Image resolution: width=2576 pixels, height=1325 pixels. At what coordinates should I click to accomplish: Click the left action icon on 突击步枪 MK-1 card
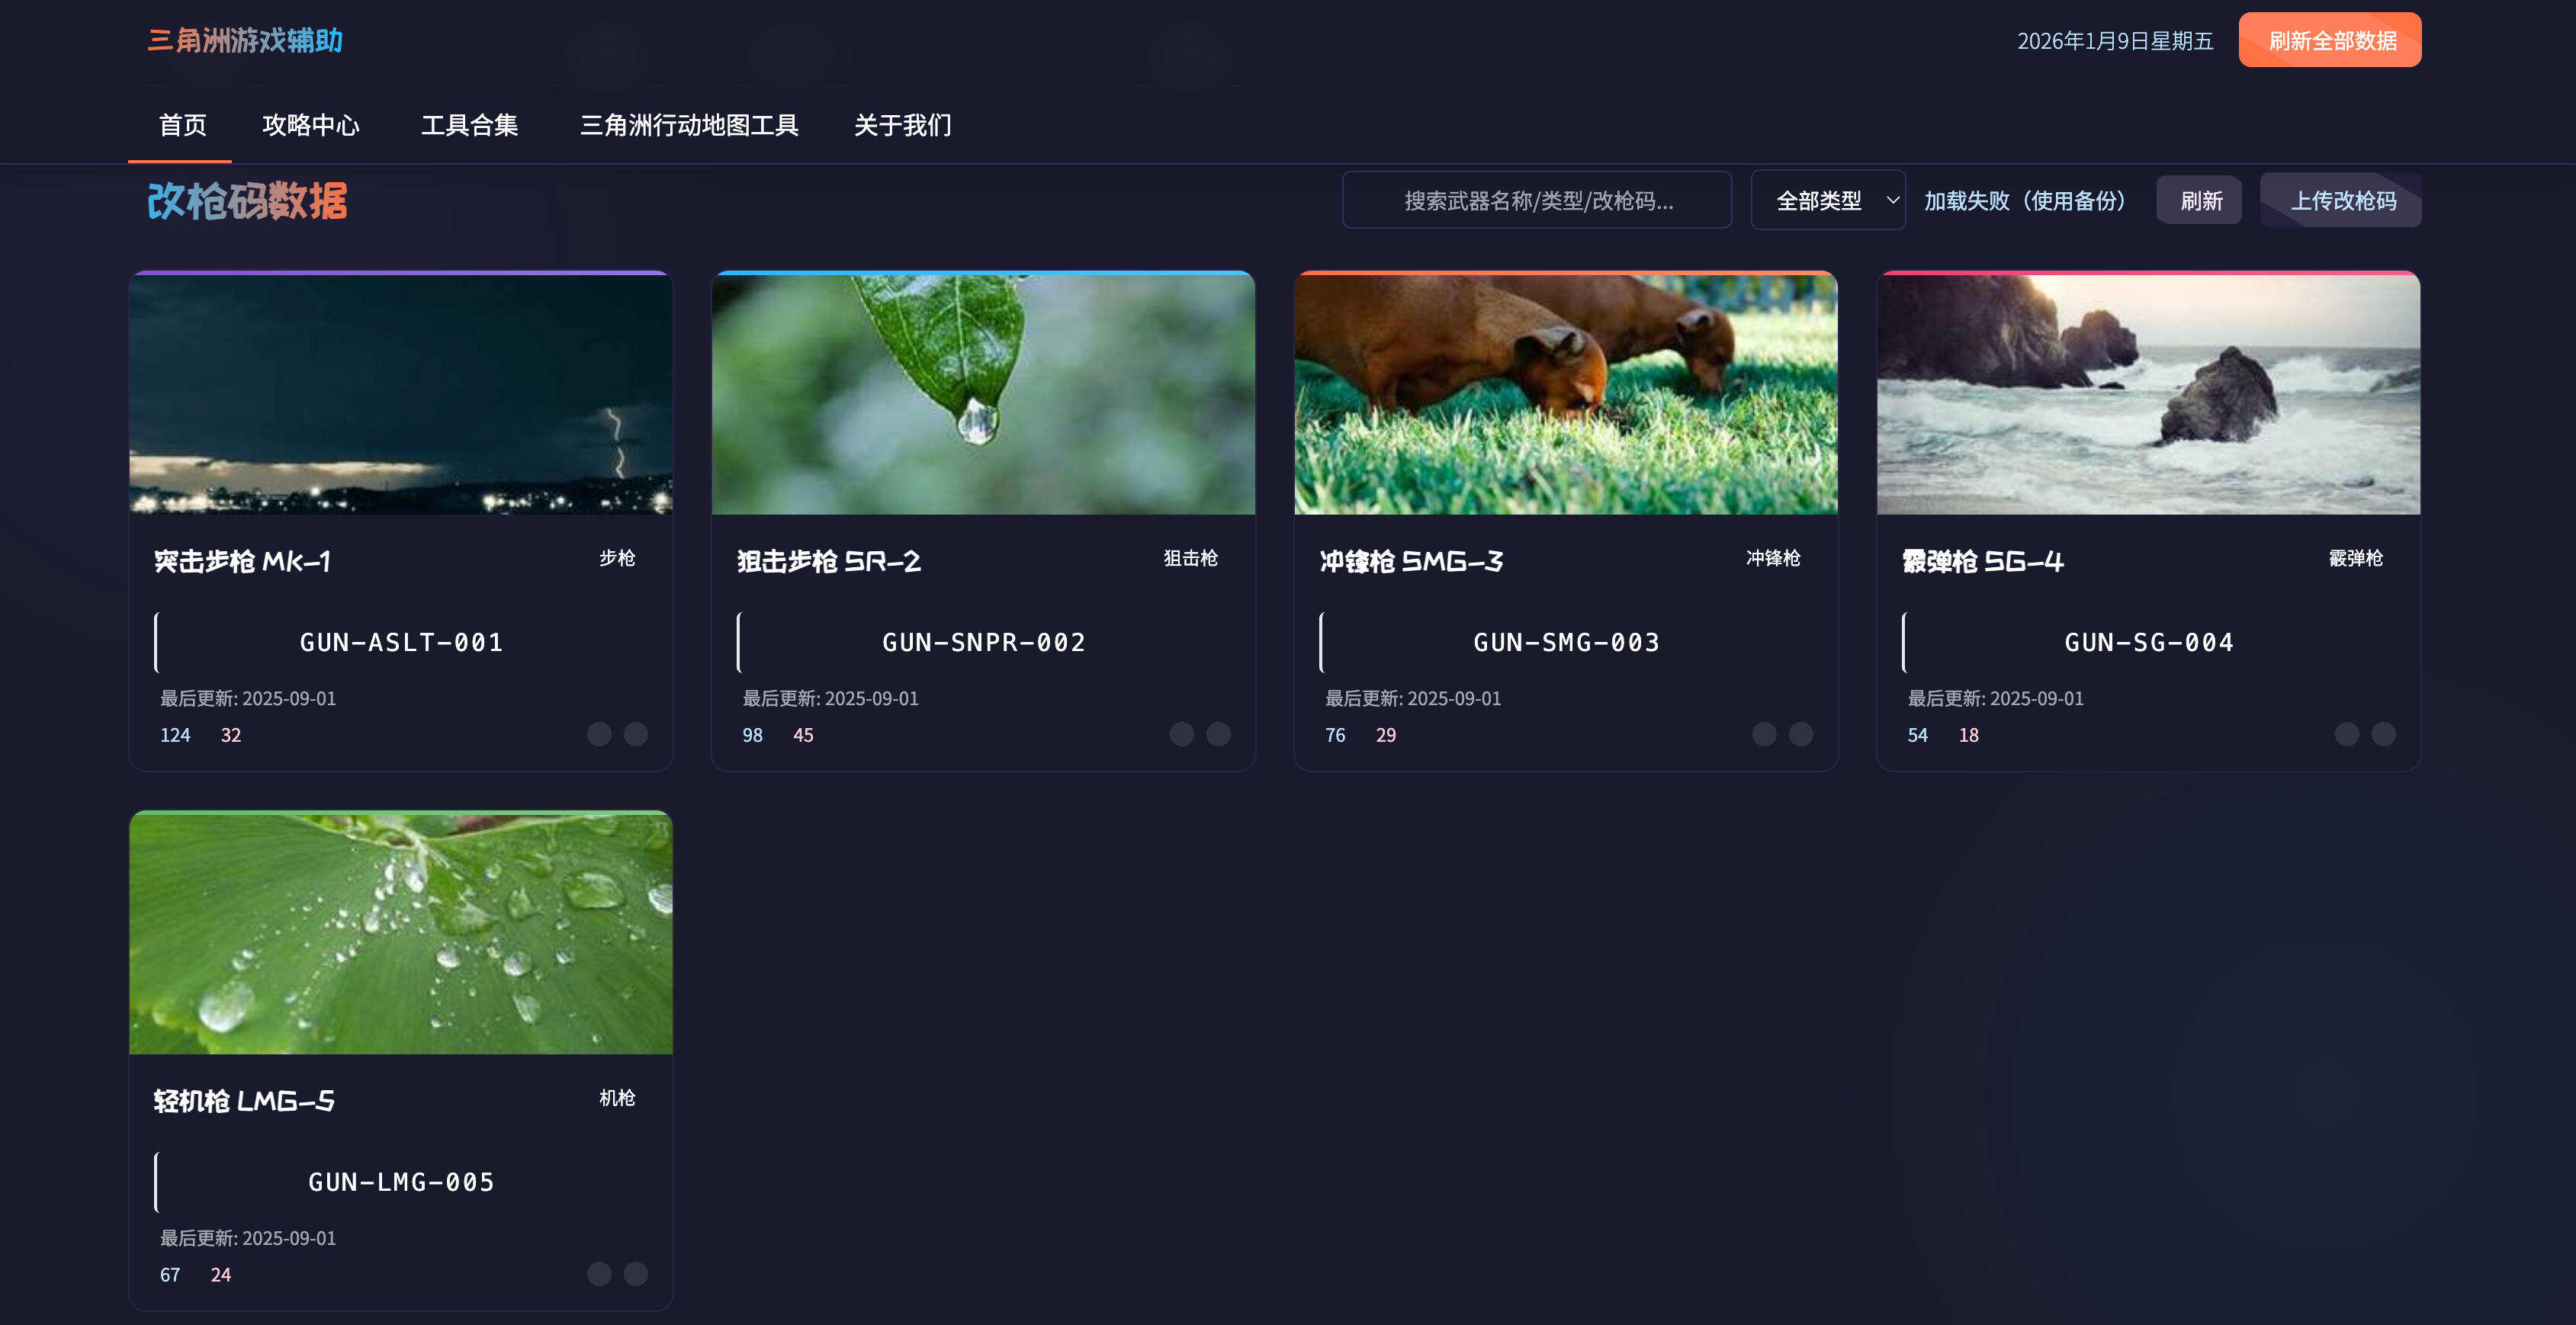click(601, 734)
